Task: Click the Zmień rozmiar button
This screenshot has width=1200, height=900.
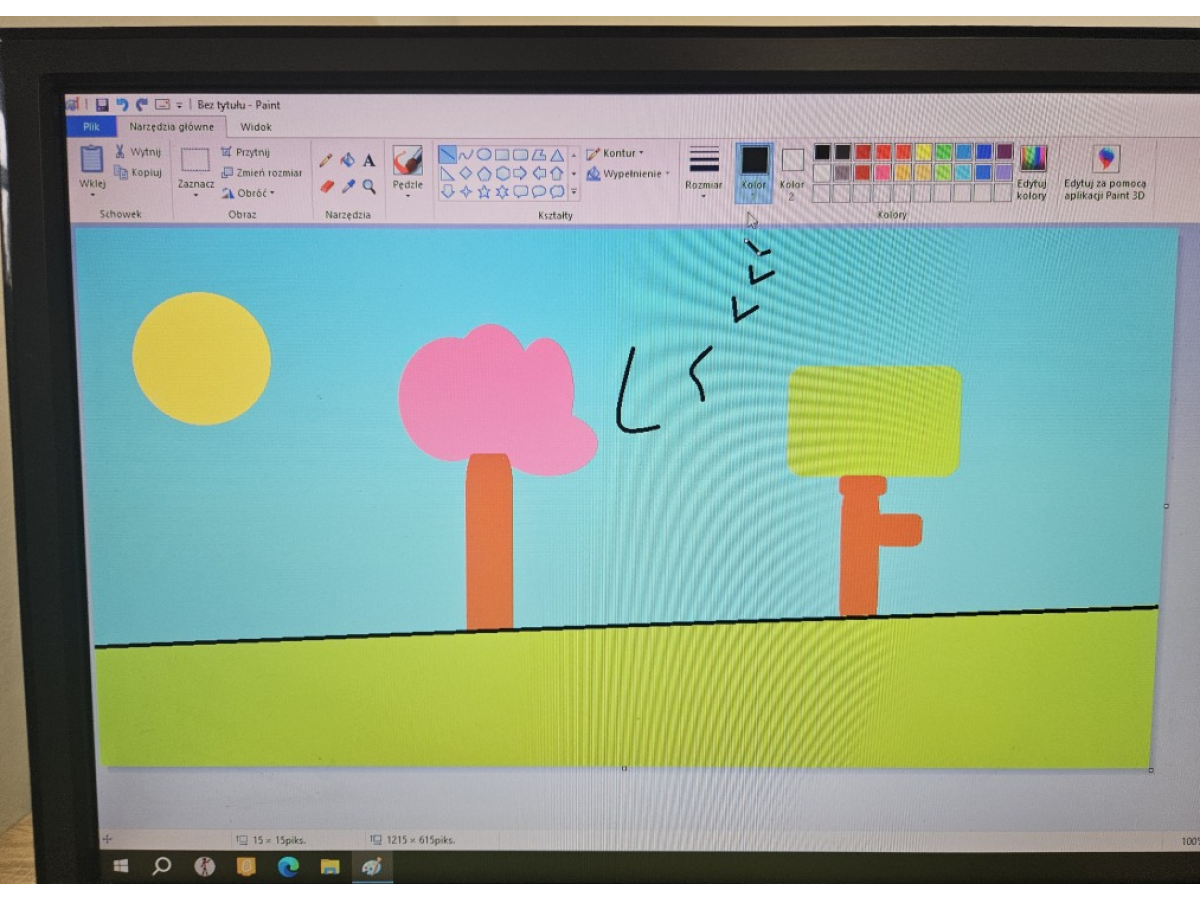Action: click(262, 173)
